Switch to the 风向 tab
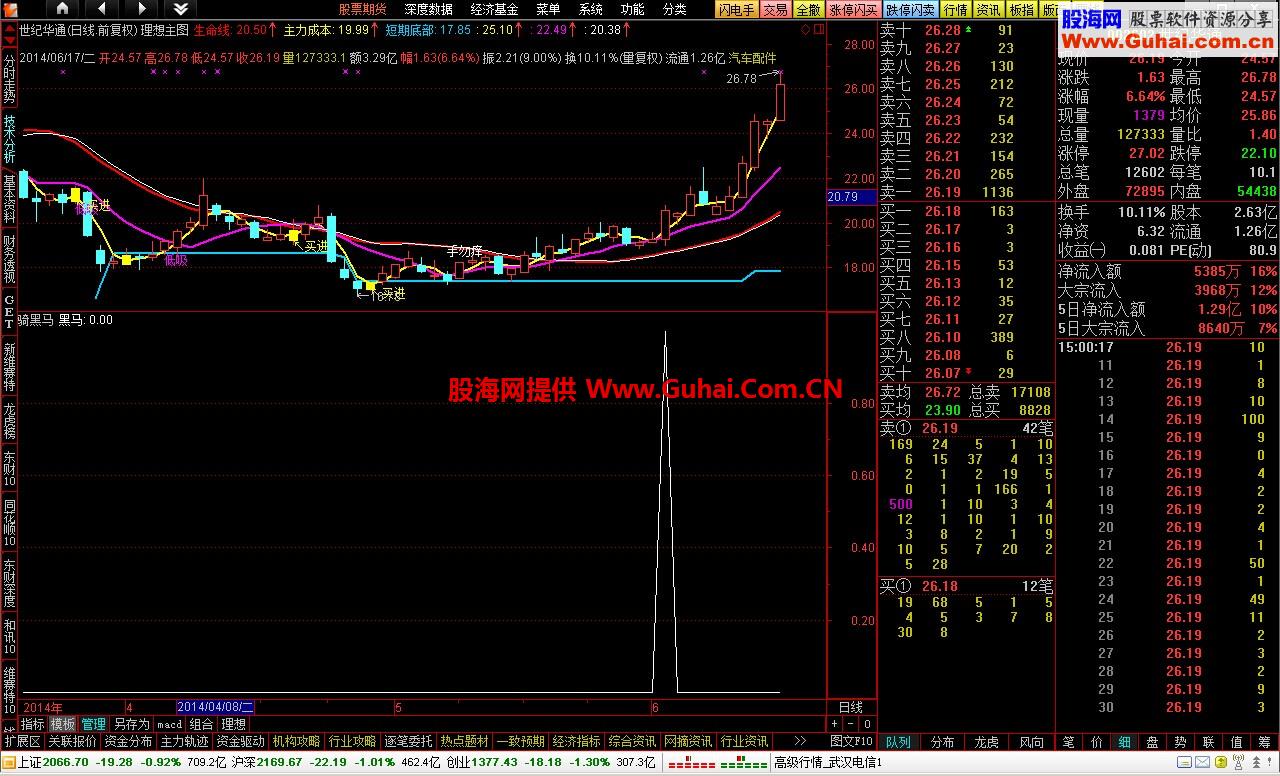The height and width of the screenshot is (776, 1280). pos(1030,742)
